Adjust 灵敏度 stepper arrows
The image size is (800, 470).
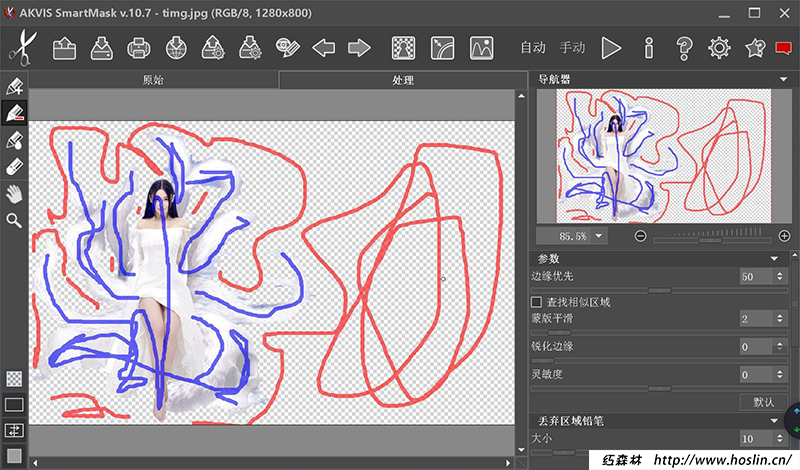point(780,375)
